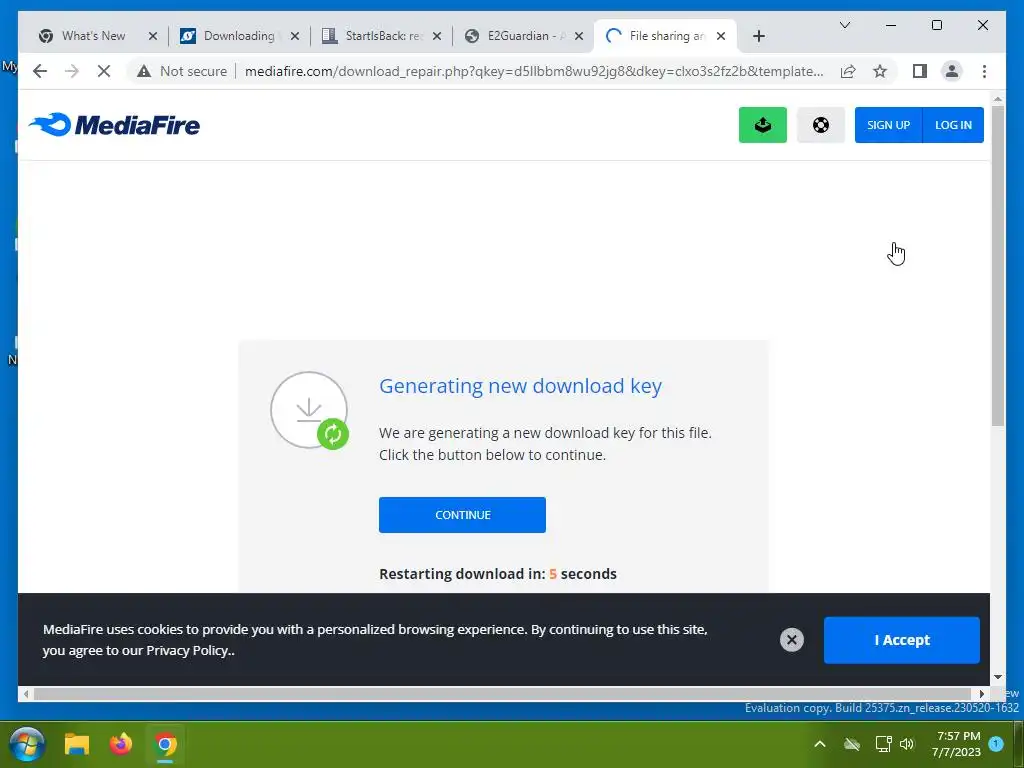Click the MediaFire logo

pyautogui.click(x=114, y=125)
